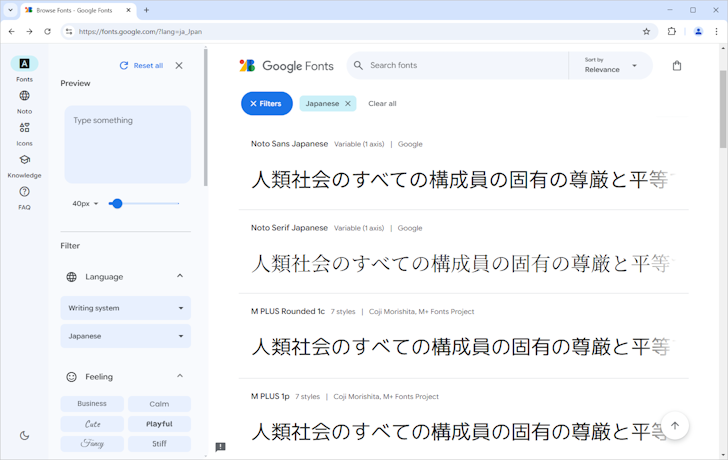Close the filters panel with X
Viewport: 728px width, 460px height.
pyautogui.click(x=179, y=65)
